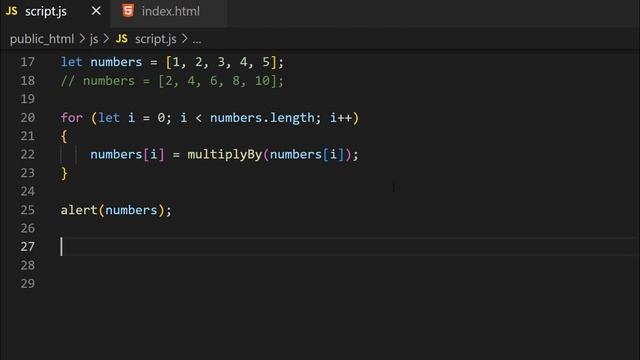640x360 pixels.
Task: Select public_html in the breadcrumb
Action: (42, 39)
